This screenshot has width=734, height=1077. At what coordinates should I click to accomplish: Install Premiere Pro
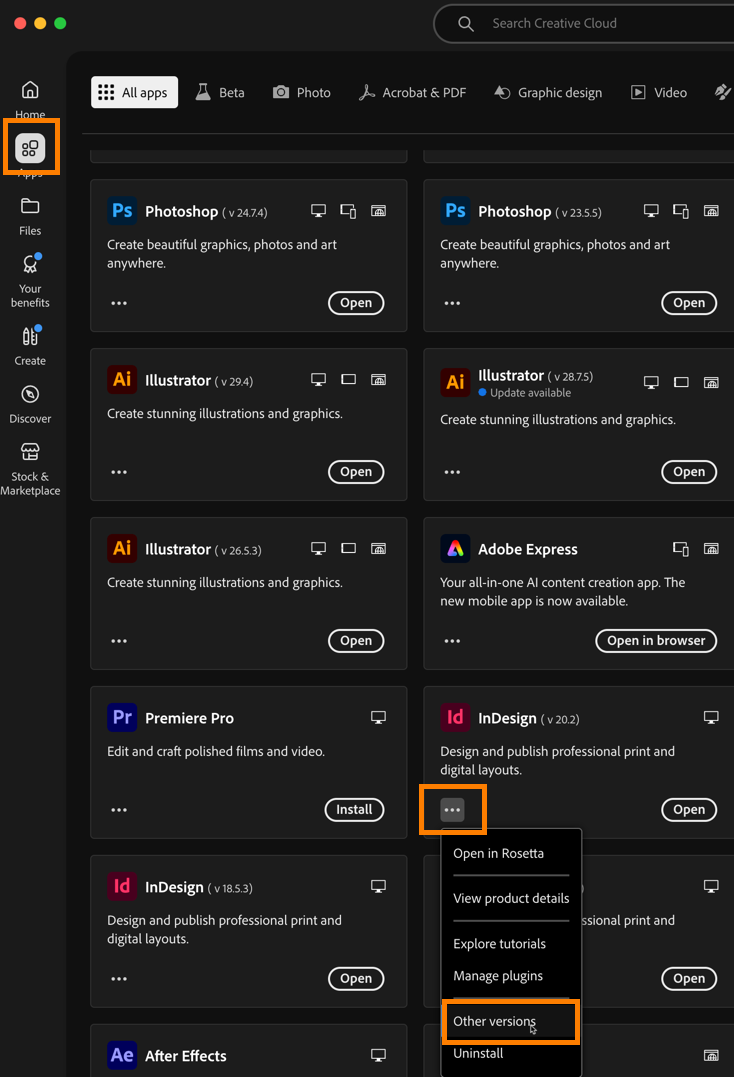click(354, 810)
